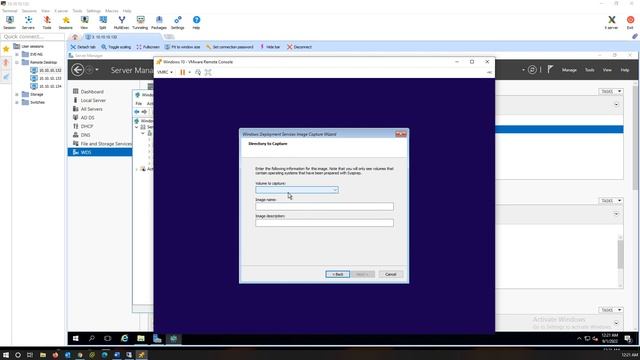Open the MultiExec toolbar icon
The height and width of the screenshot is (360, 640).
[x=121, y=22]
